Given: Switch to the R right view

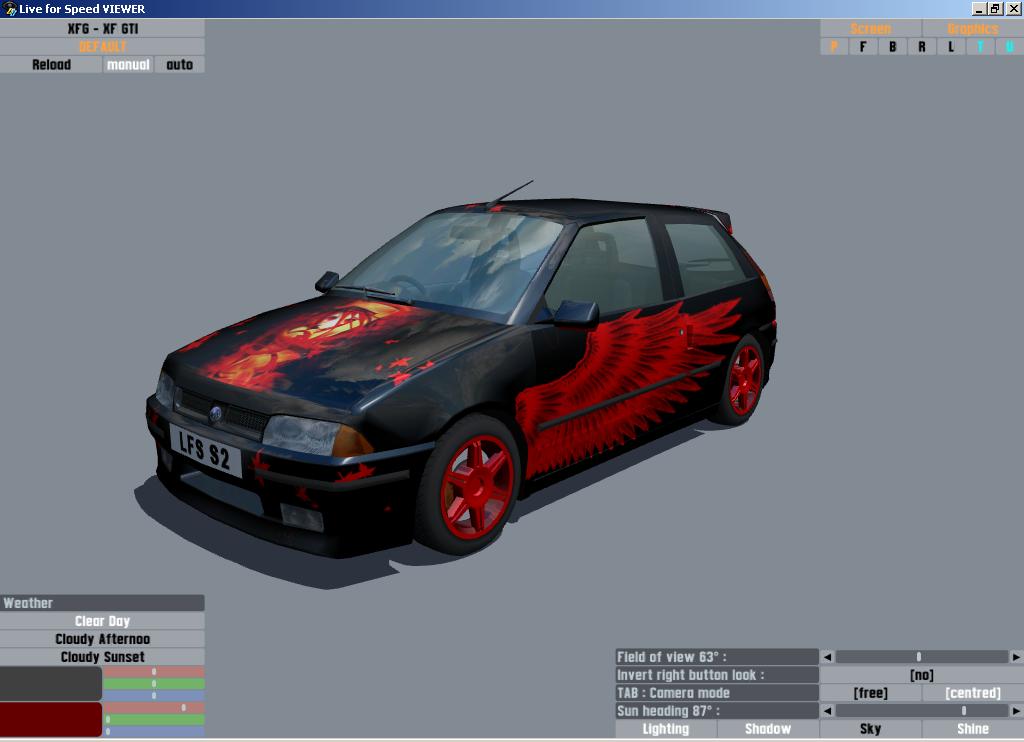Looking at the screenshot, I should click(922, 46).
